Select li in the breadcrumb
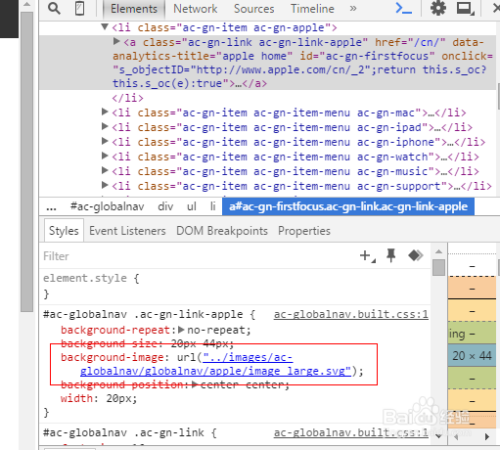Screen dimensions: 500x450 coord(213,207)
